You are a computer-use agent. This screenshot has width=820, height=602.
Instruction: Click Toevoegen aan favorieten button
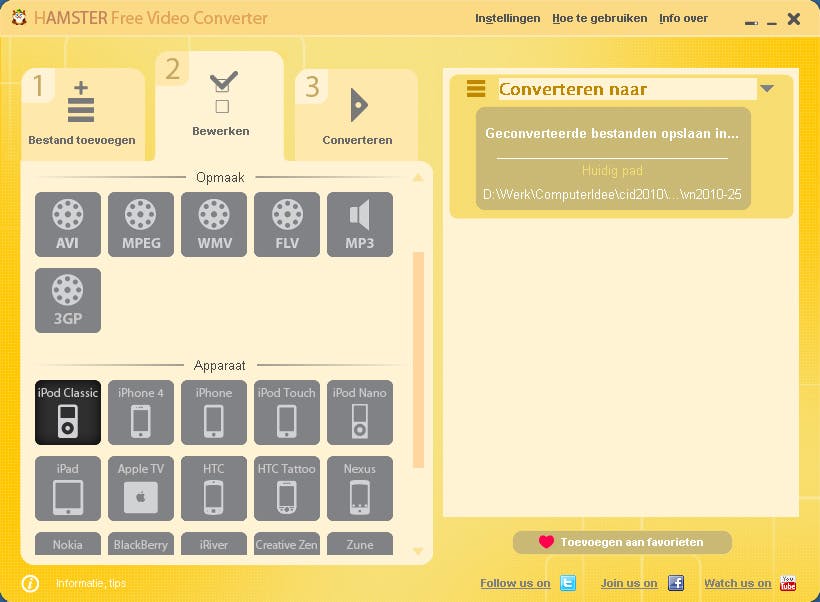click(622, 542)
